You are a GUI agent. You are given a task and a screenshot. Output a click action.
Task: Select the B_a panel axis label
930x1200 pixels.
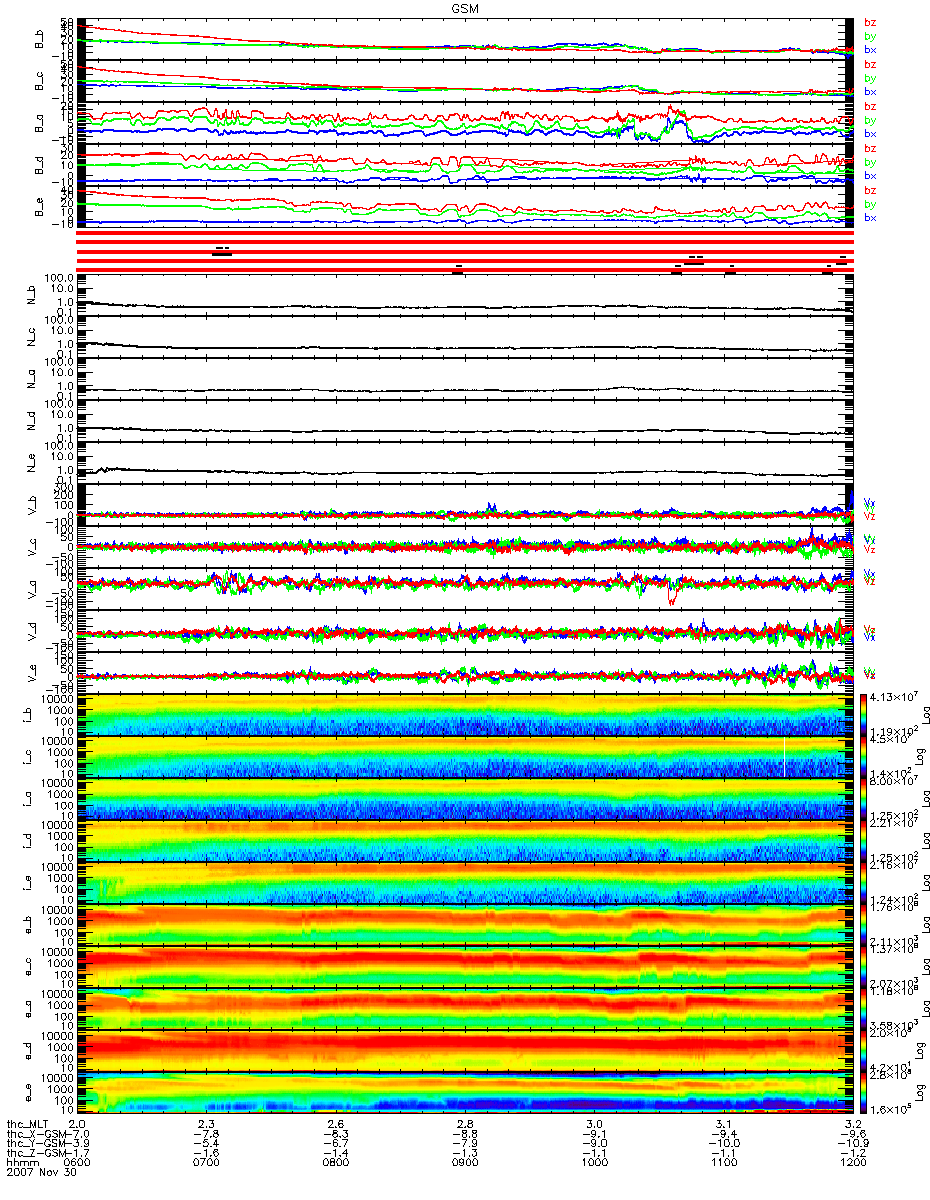point(40,125)
